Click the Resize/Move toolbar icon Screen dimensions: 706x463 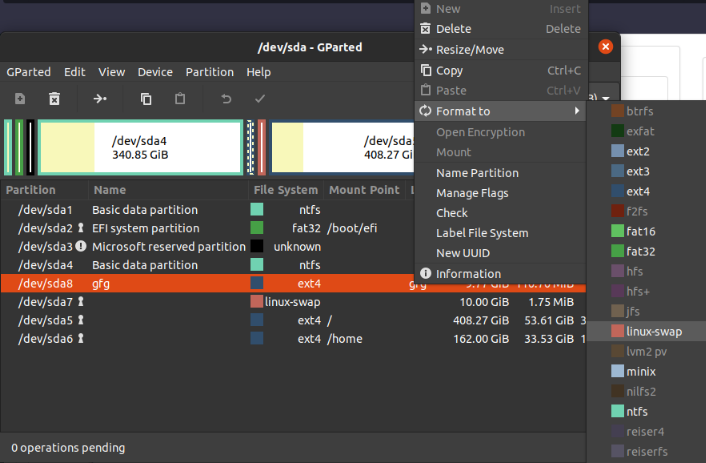[x=101, y=98]
